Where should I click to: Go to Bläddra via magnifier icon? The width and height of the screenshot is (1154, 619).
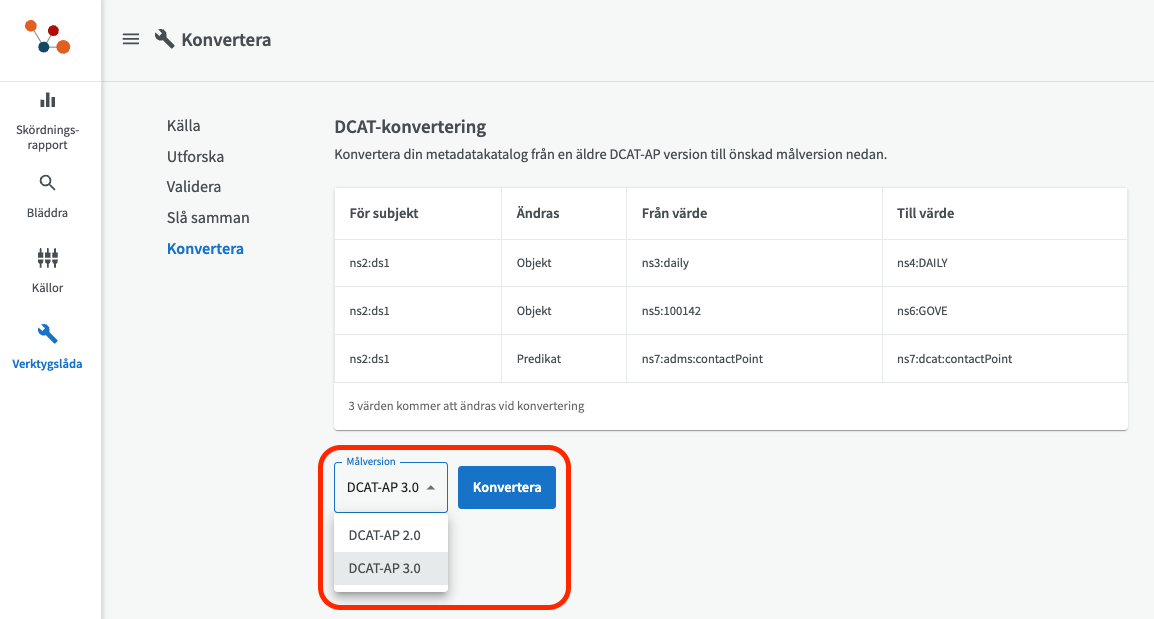pyautogui.click(x=48, y=183)
